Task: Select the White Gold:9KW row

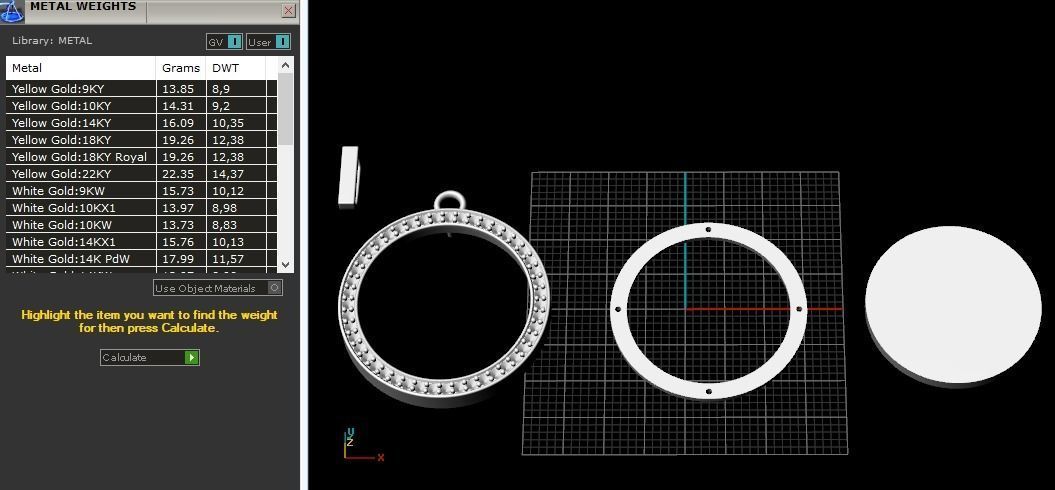Action: coord(141,190)
